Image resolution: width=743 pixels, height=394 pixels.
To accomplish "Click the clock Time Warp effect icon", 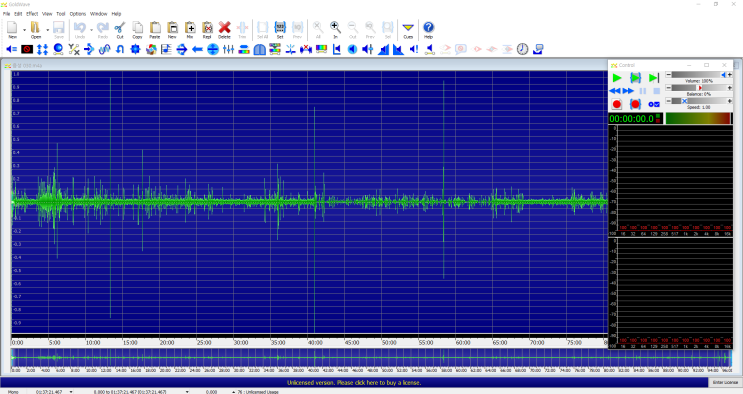I will tap(522, 49).
